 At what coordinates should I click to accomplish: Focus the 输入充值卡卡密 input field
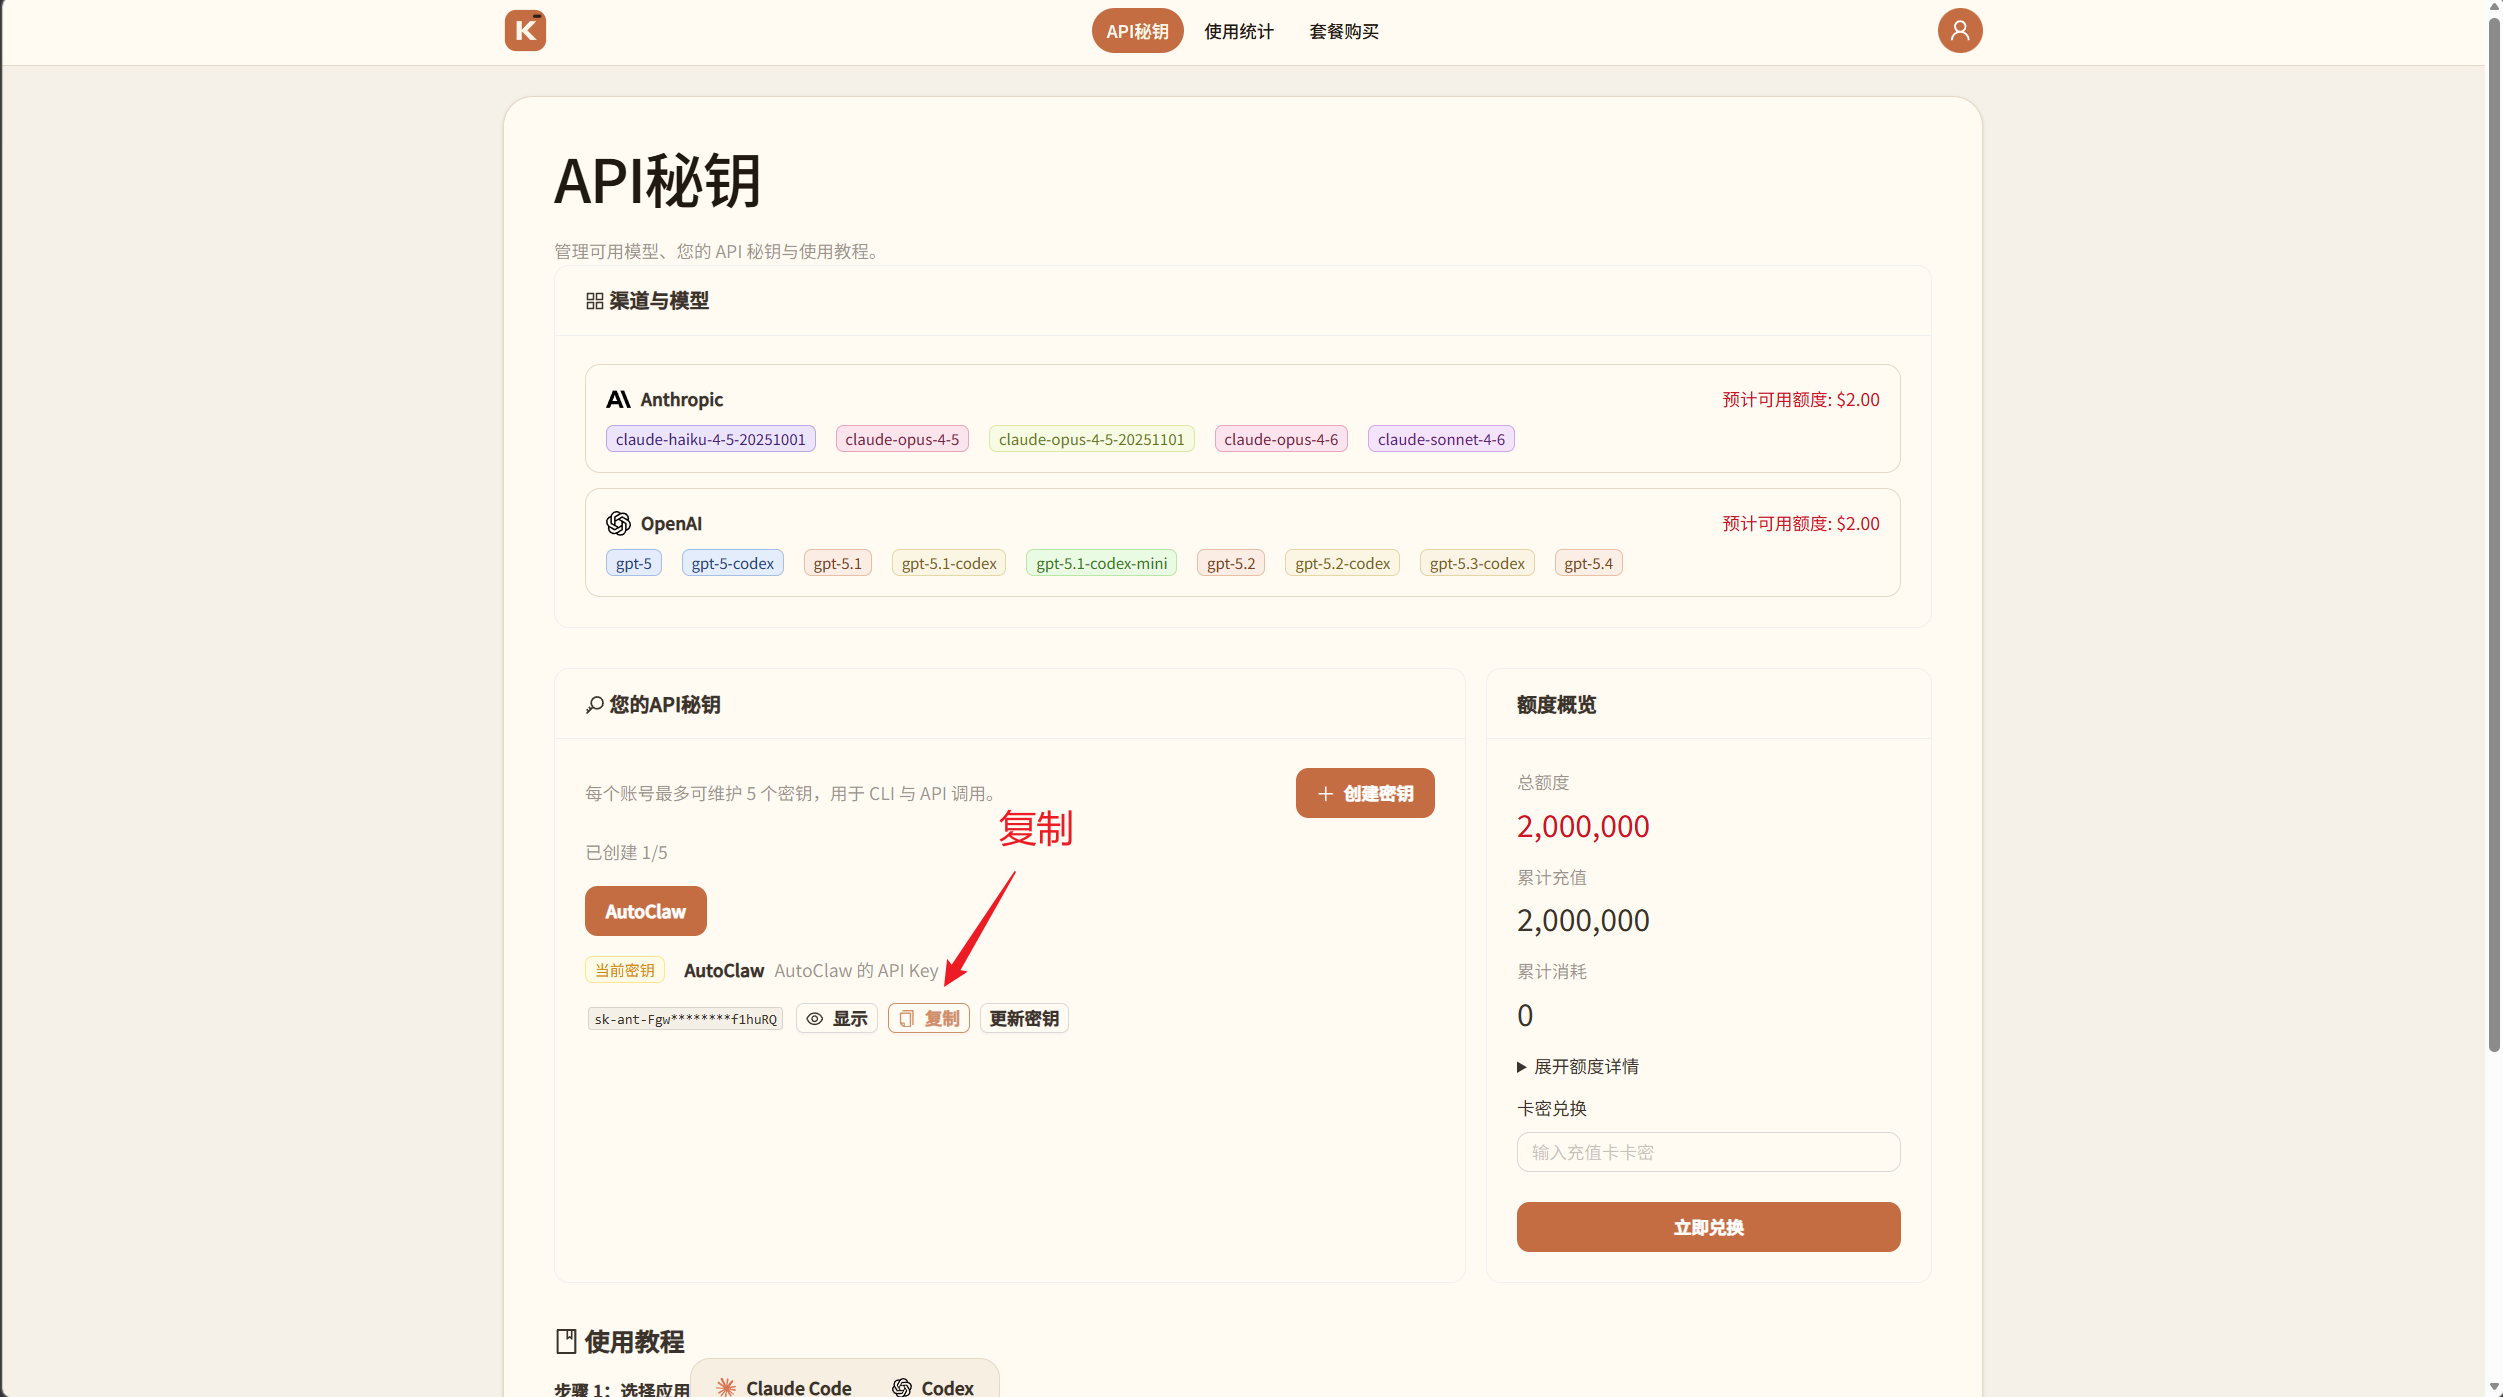[1708, 1152]
